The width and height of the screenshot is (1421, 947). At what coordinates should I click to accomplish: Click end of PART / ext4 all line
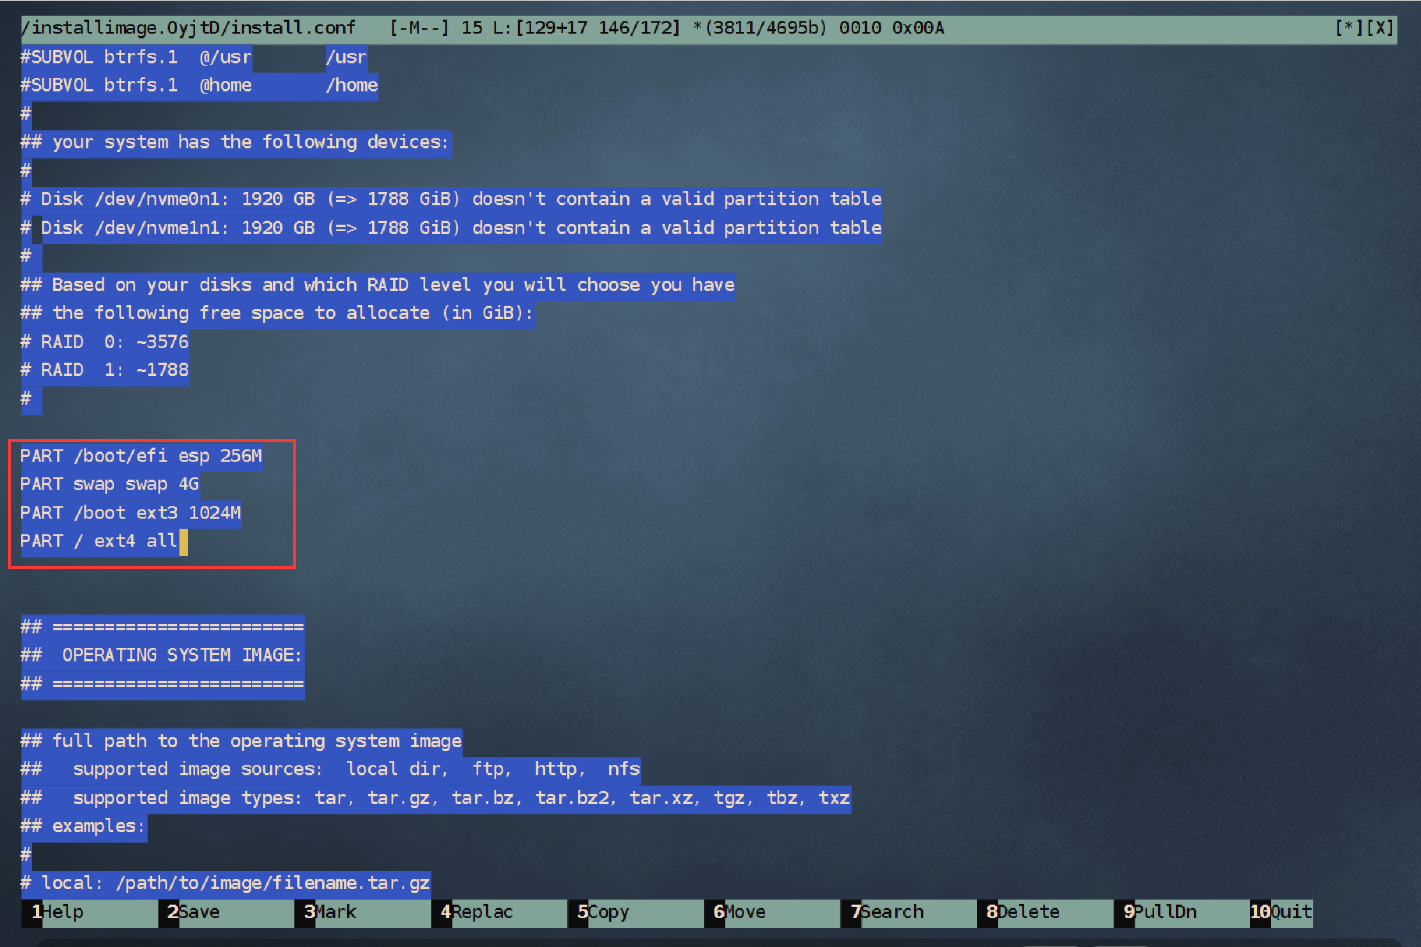tap(183, 542)
